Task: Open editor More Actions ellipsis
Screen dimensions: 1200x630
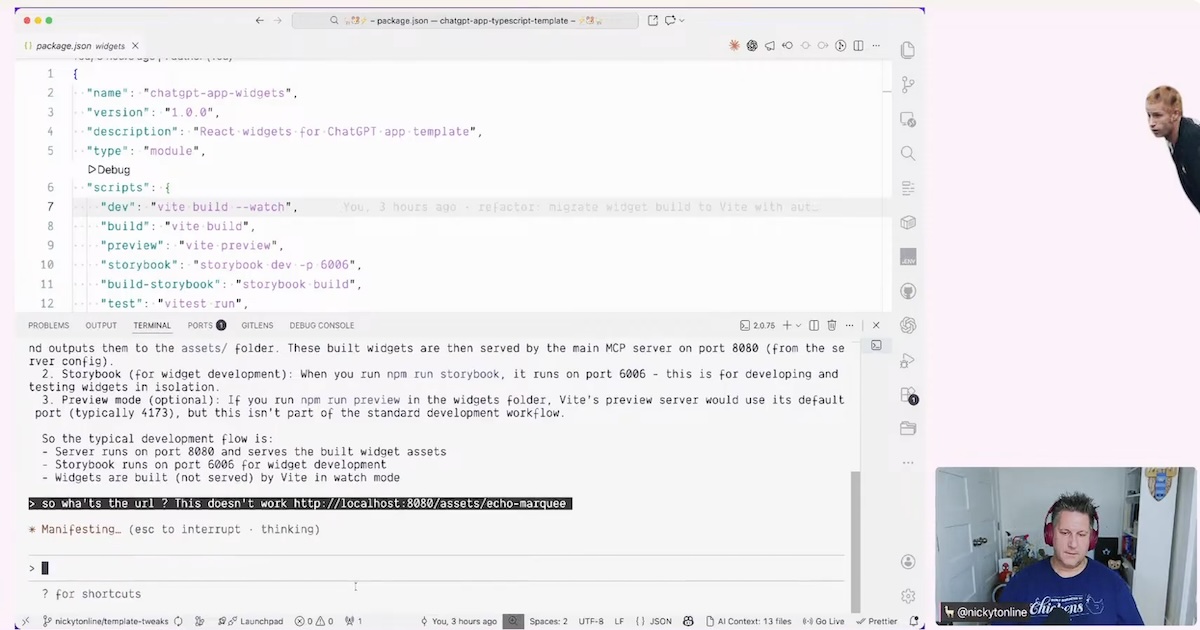Action: pos(876,46)
